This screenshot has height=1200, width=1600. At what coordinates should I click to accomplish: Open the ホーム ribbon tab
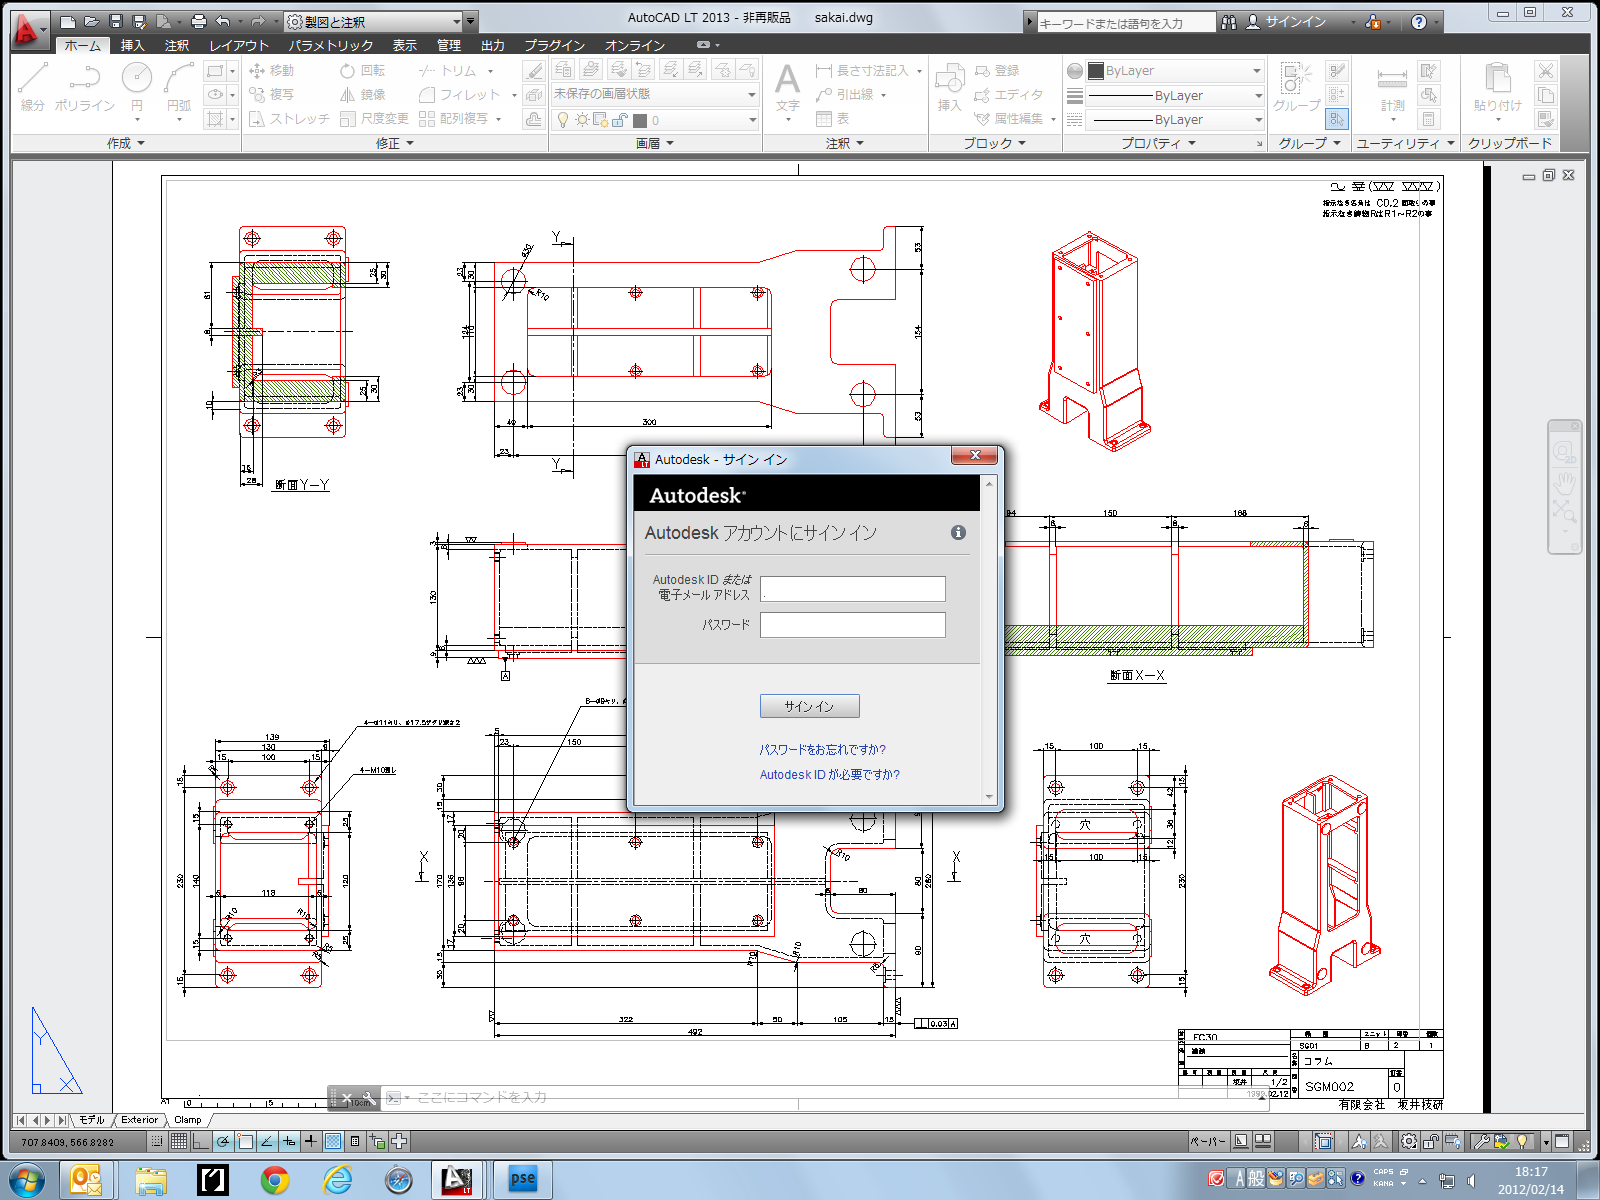[83, 45]
